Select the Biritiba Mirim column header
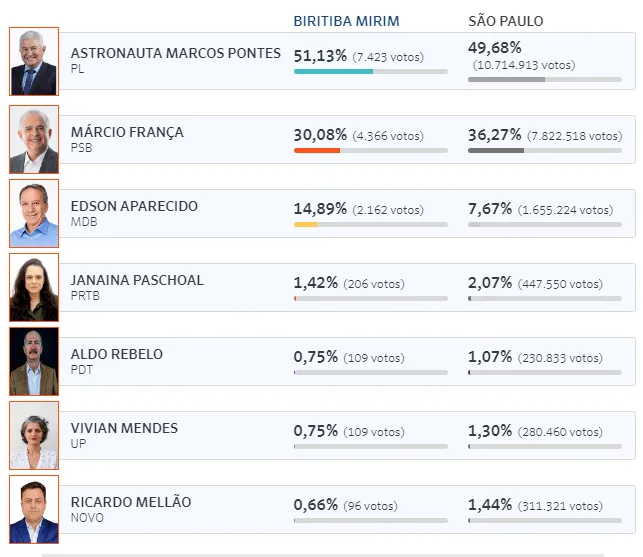 click(x=346, y=21)
